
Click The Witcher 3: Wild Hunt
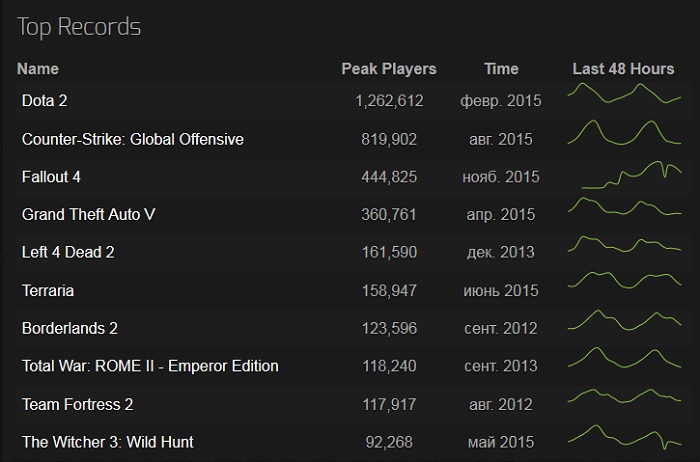coord(107,442)
